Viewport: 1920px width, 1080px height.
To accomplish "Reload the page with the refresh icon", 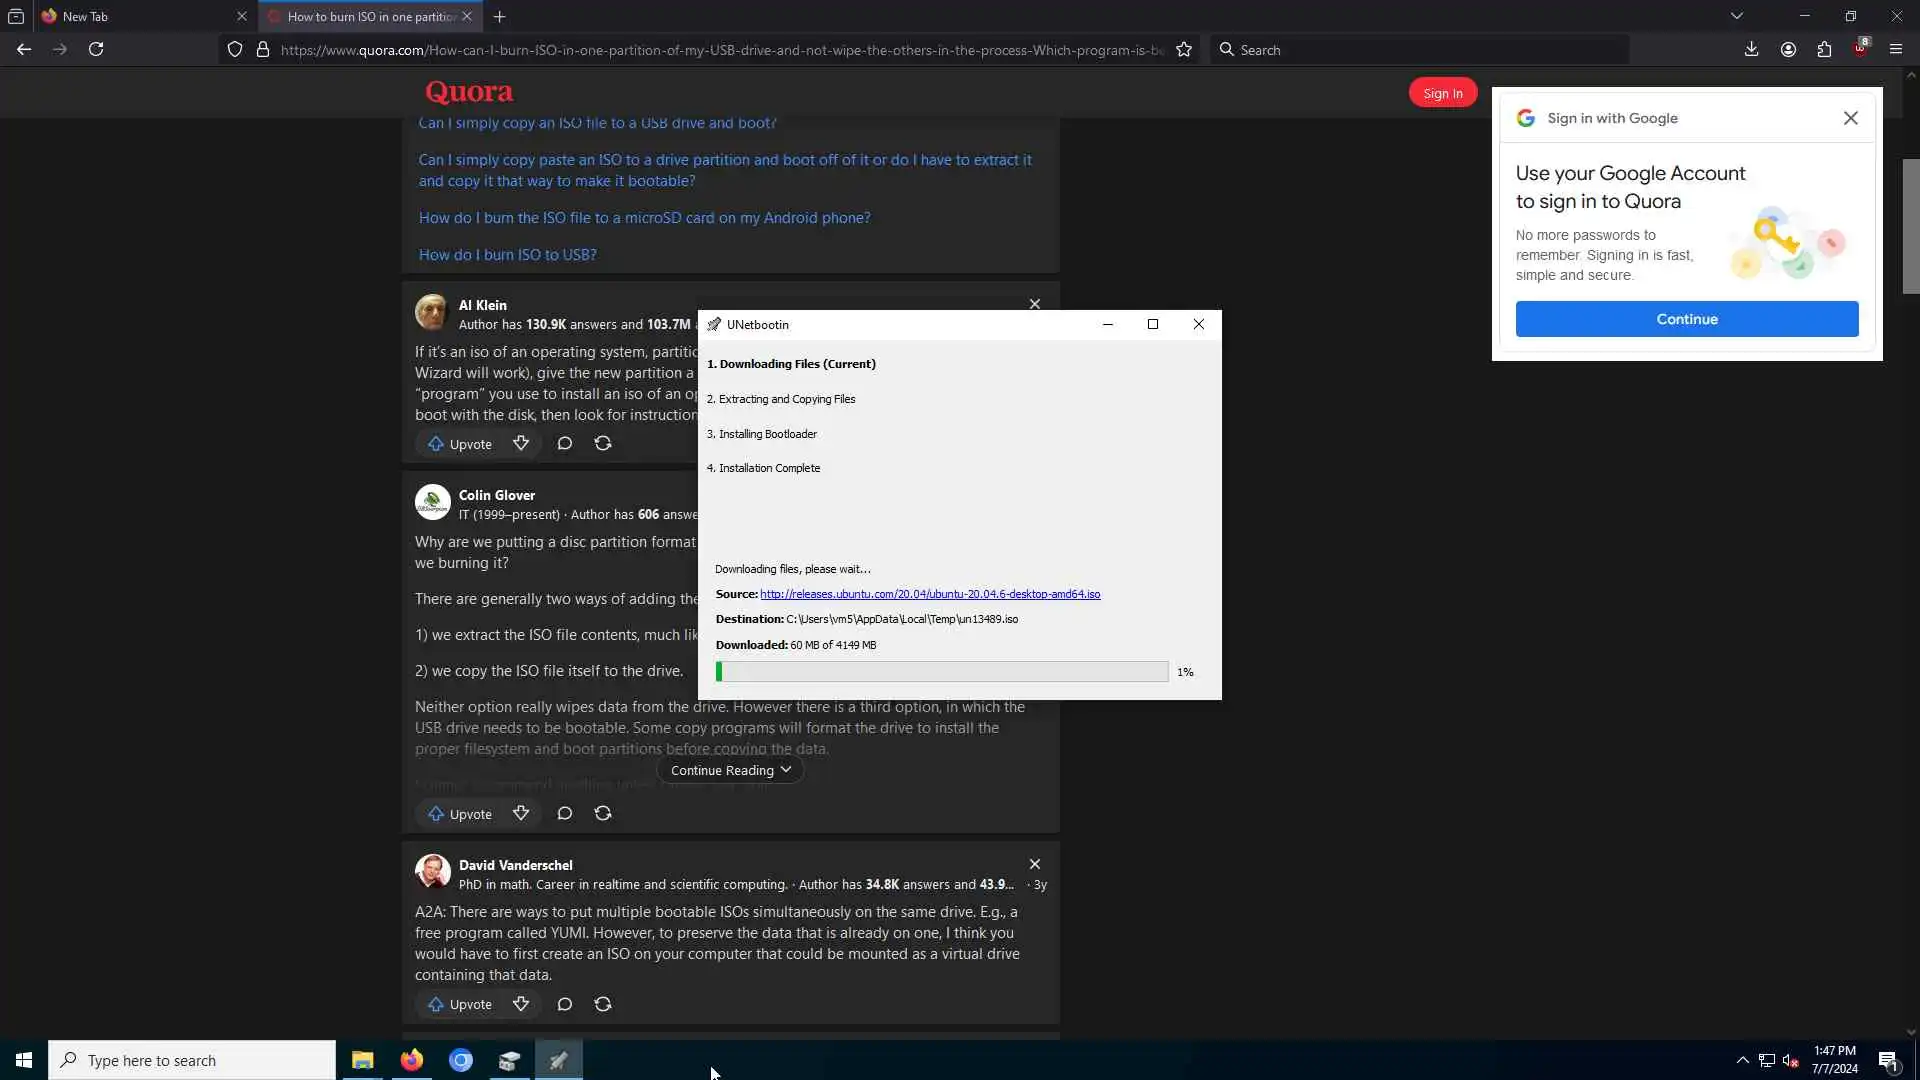I will tap(96, 49).
